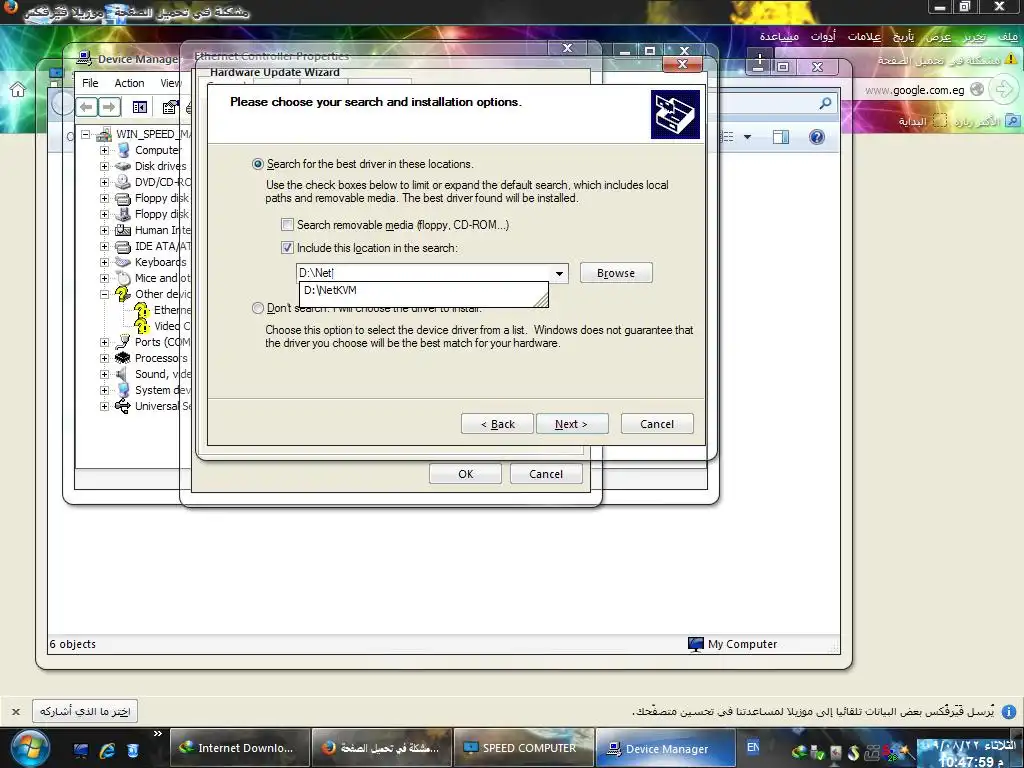The width and height of the screenshot is (1024, 768).
Task: Switch to SPEED COMPUTER taskbar button
Action: [x=524, y=748]
